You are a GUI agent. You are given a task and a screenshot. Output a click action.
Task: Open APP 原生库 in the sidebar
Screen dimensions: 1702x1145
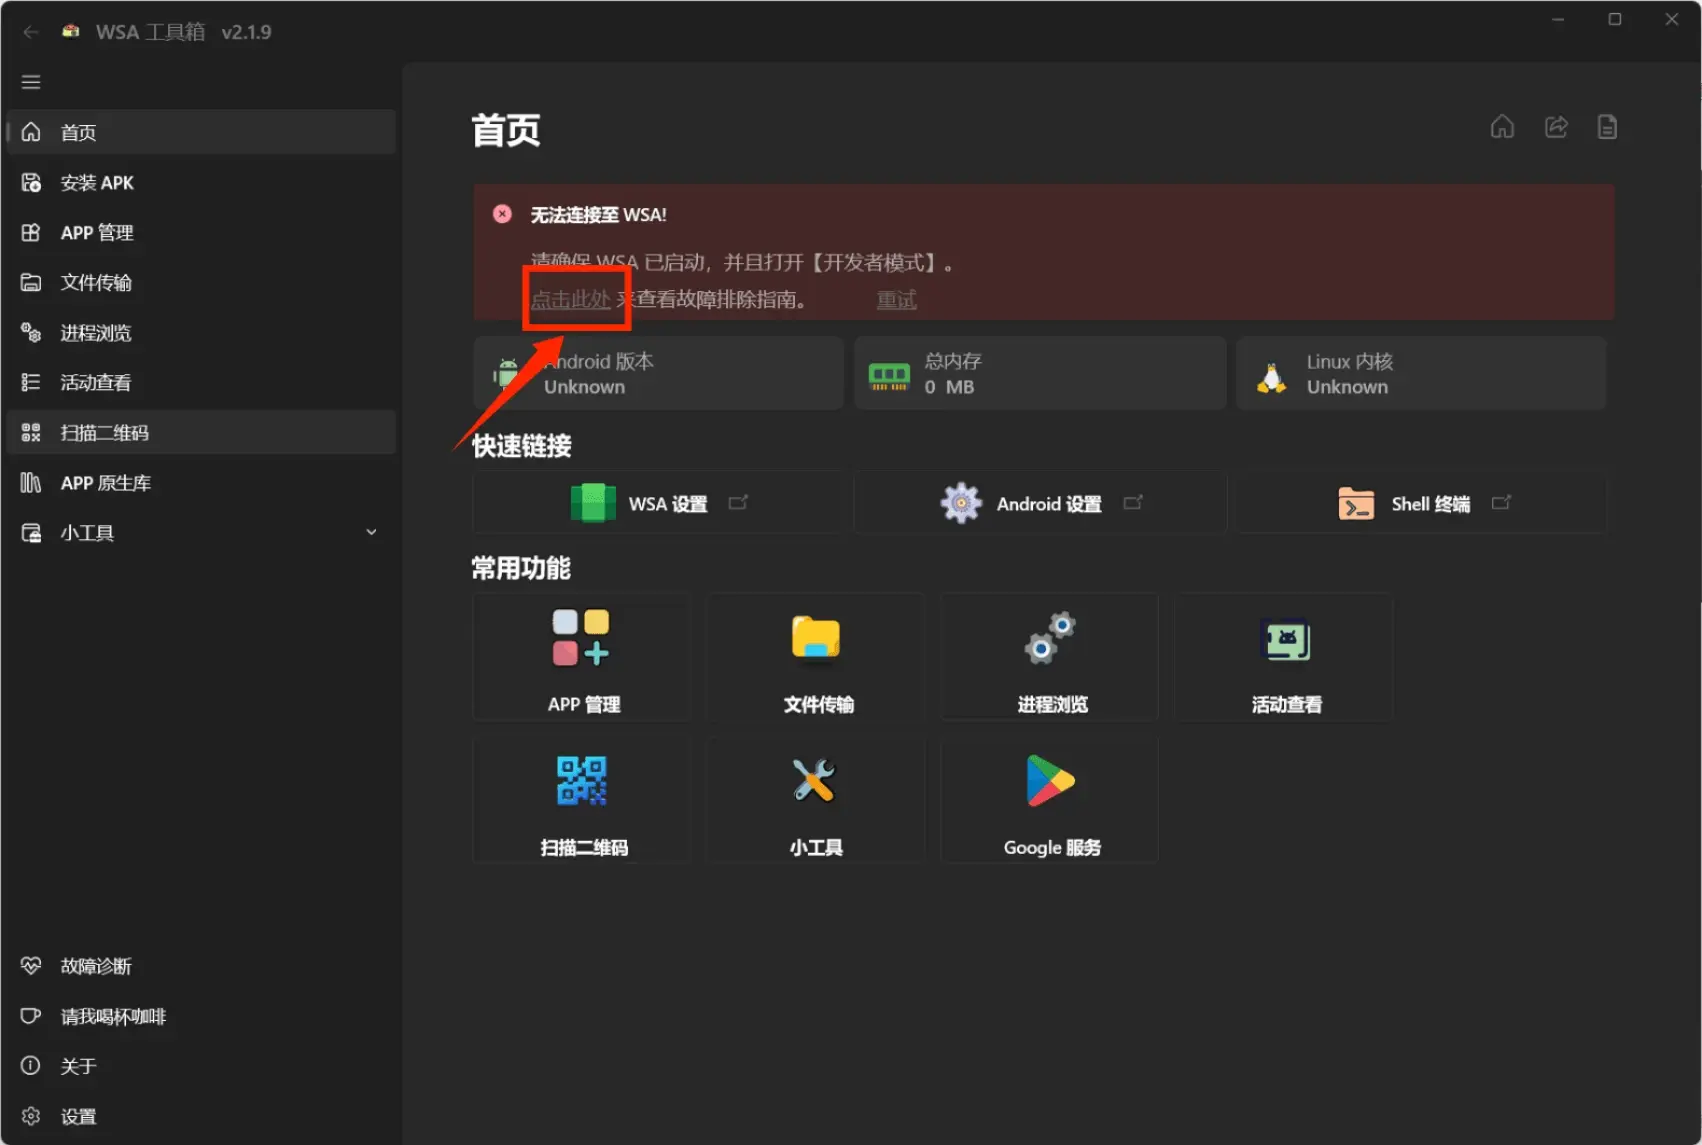tap(201, 482)
